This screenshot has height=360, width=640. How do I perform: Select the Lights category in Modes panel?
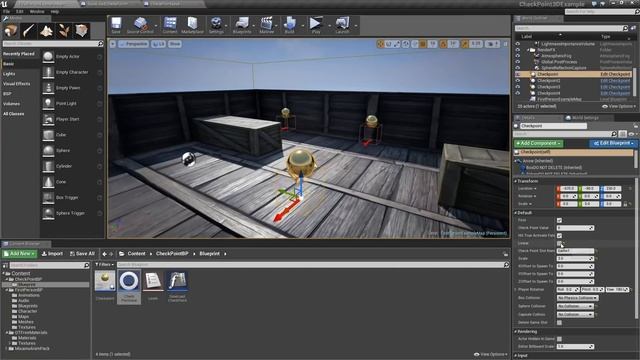coord(9,74)
